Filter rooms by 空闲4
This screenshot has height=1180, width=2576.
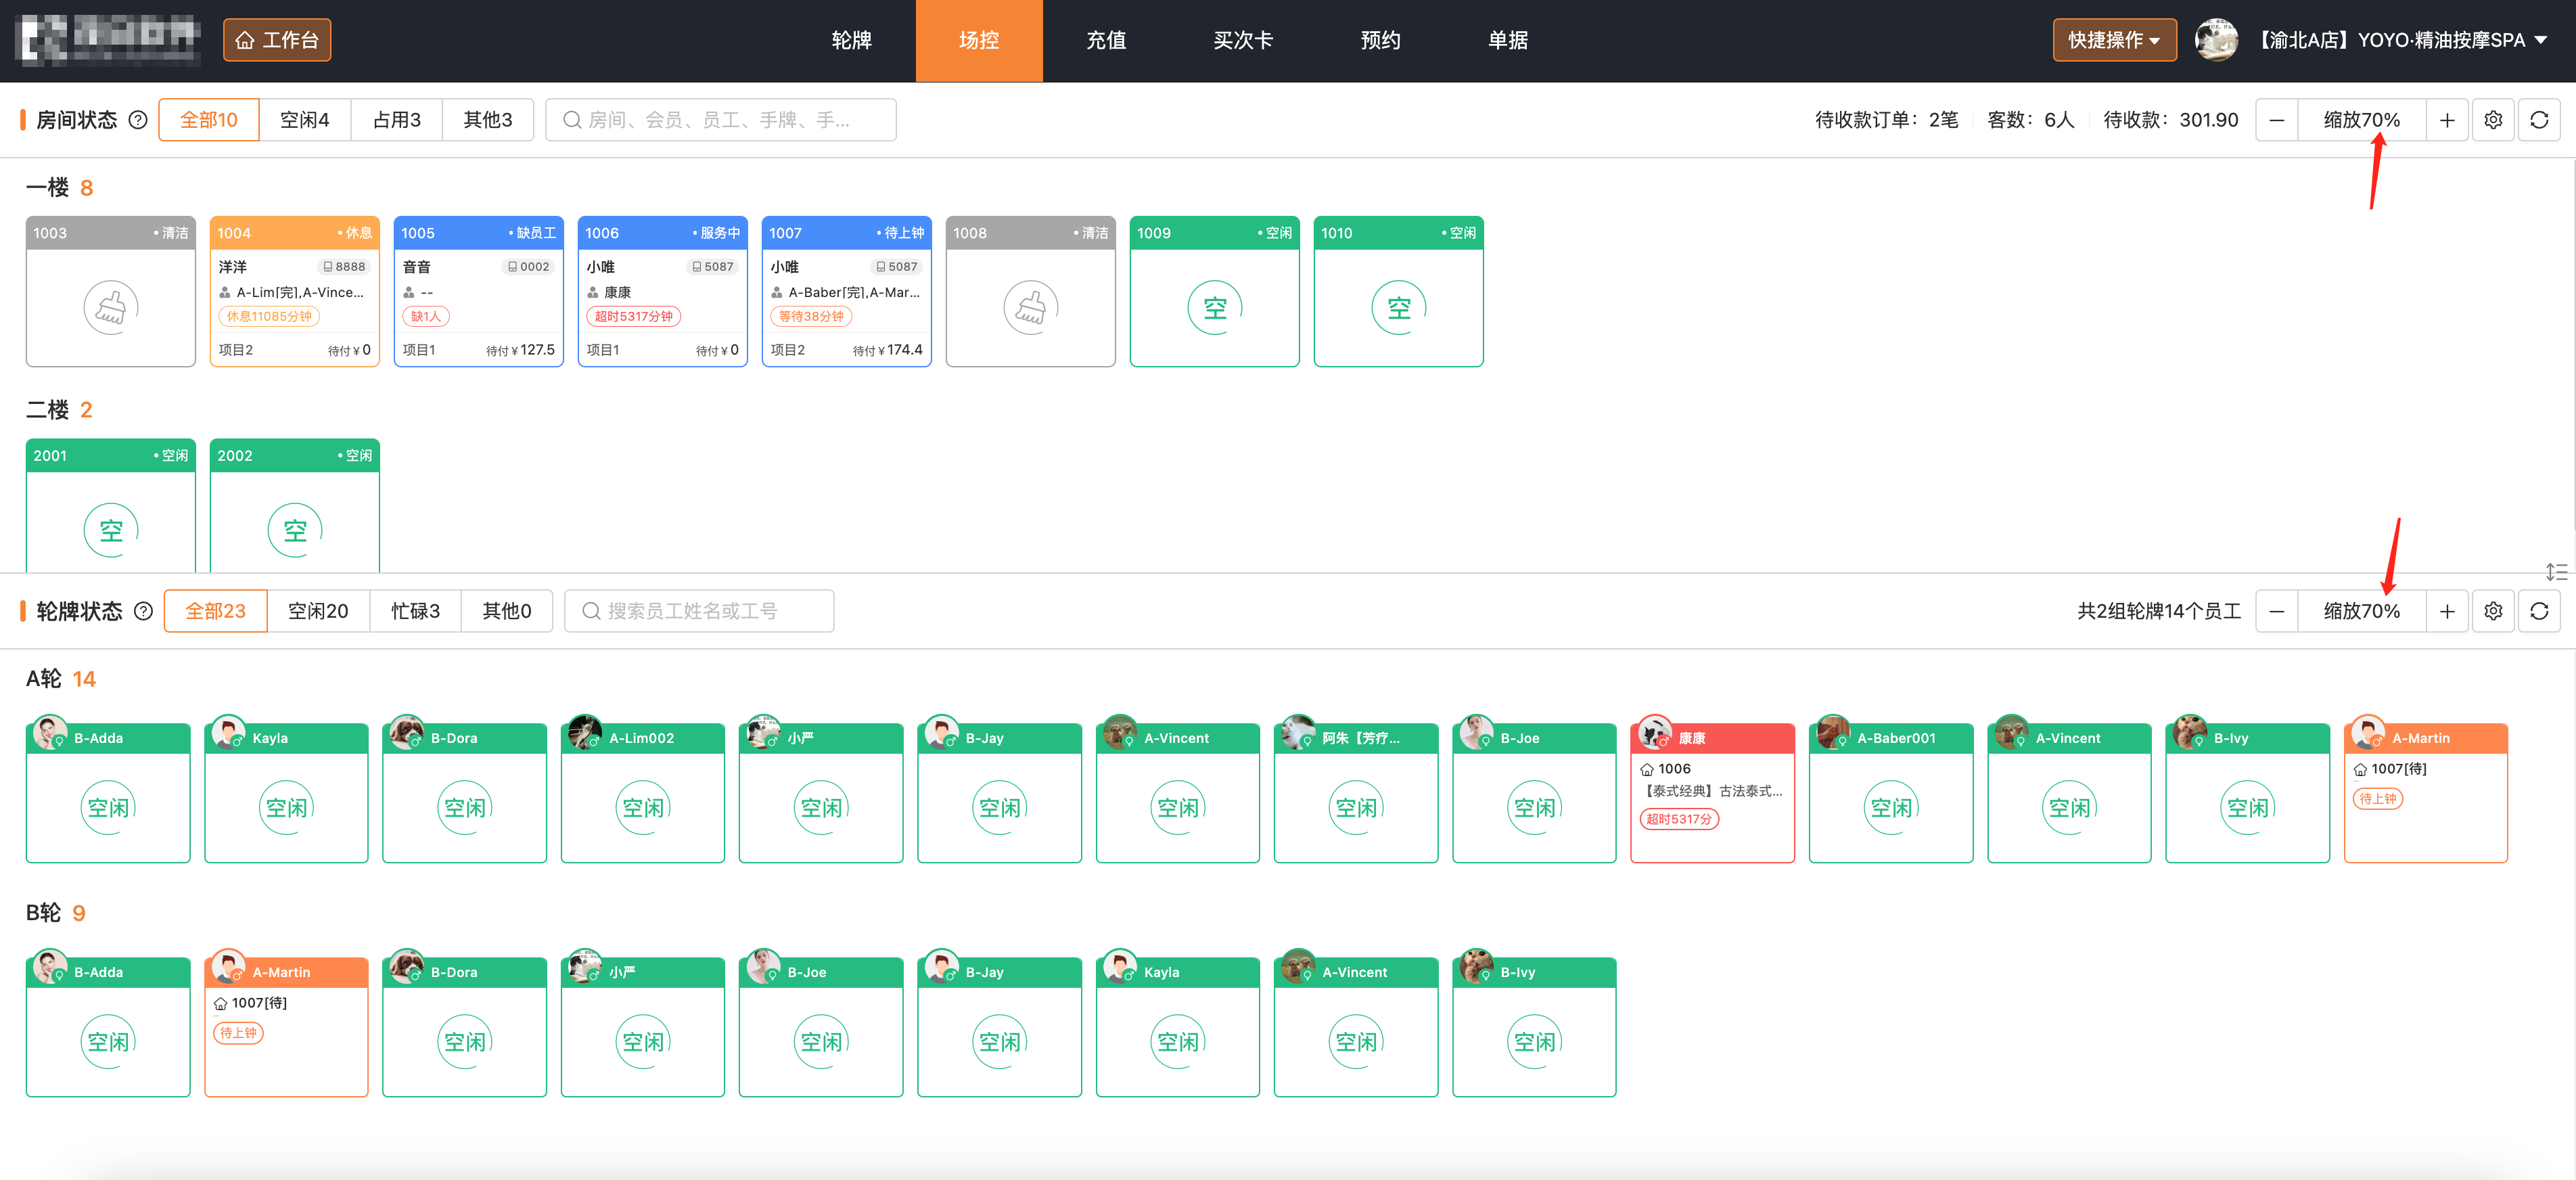point(304,120)
